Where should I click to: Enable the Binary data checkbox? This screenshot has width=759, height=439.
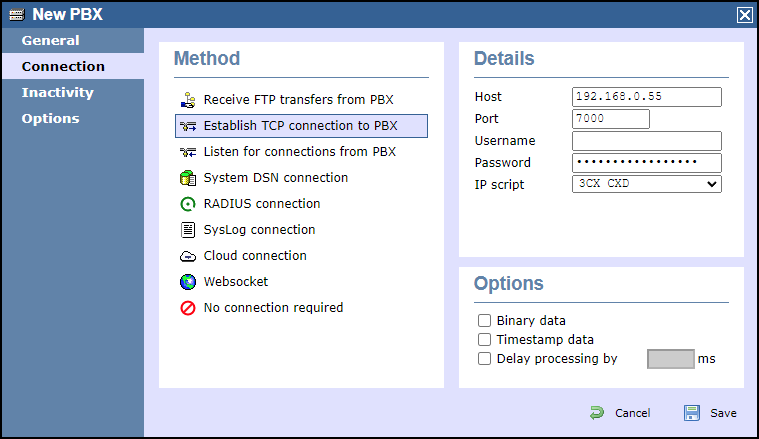tap(485, 321)
